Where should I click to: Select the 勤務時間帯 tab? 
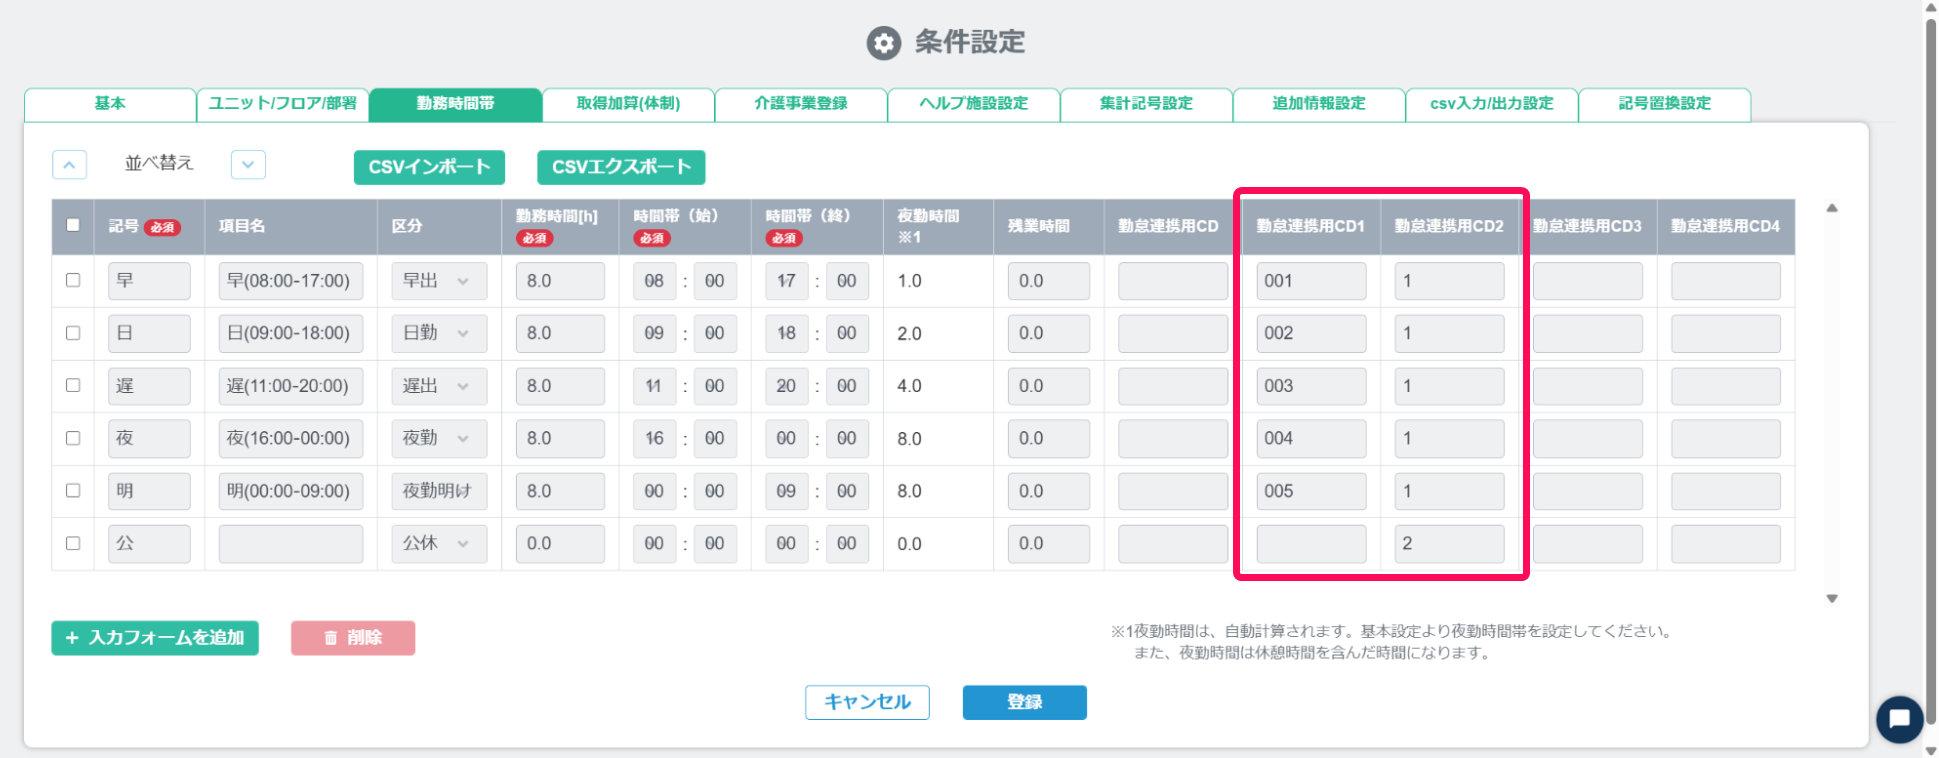point(455,104)
